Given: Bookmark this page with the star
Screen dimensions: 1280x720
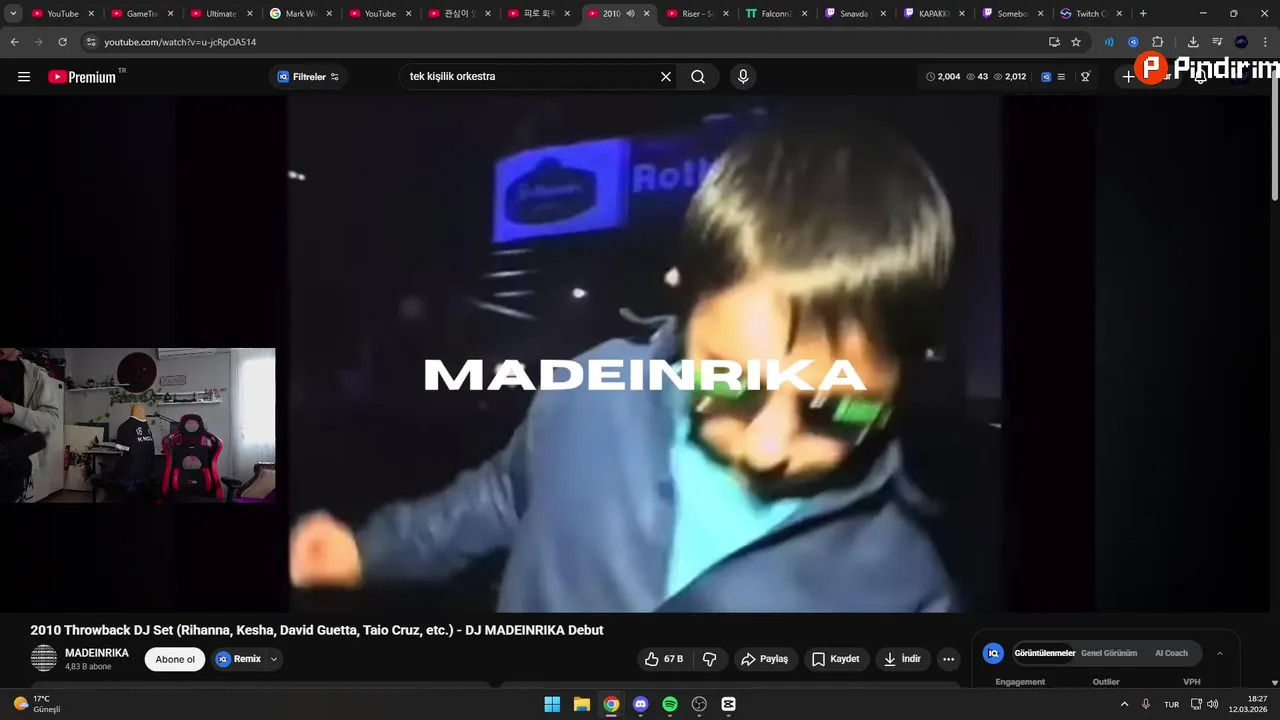Looking at the screenshot, I should 1076,42.
